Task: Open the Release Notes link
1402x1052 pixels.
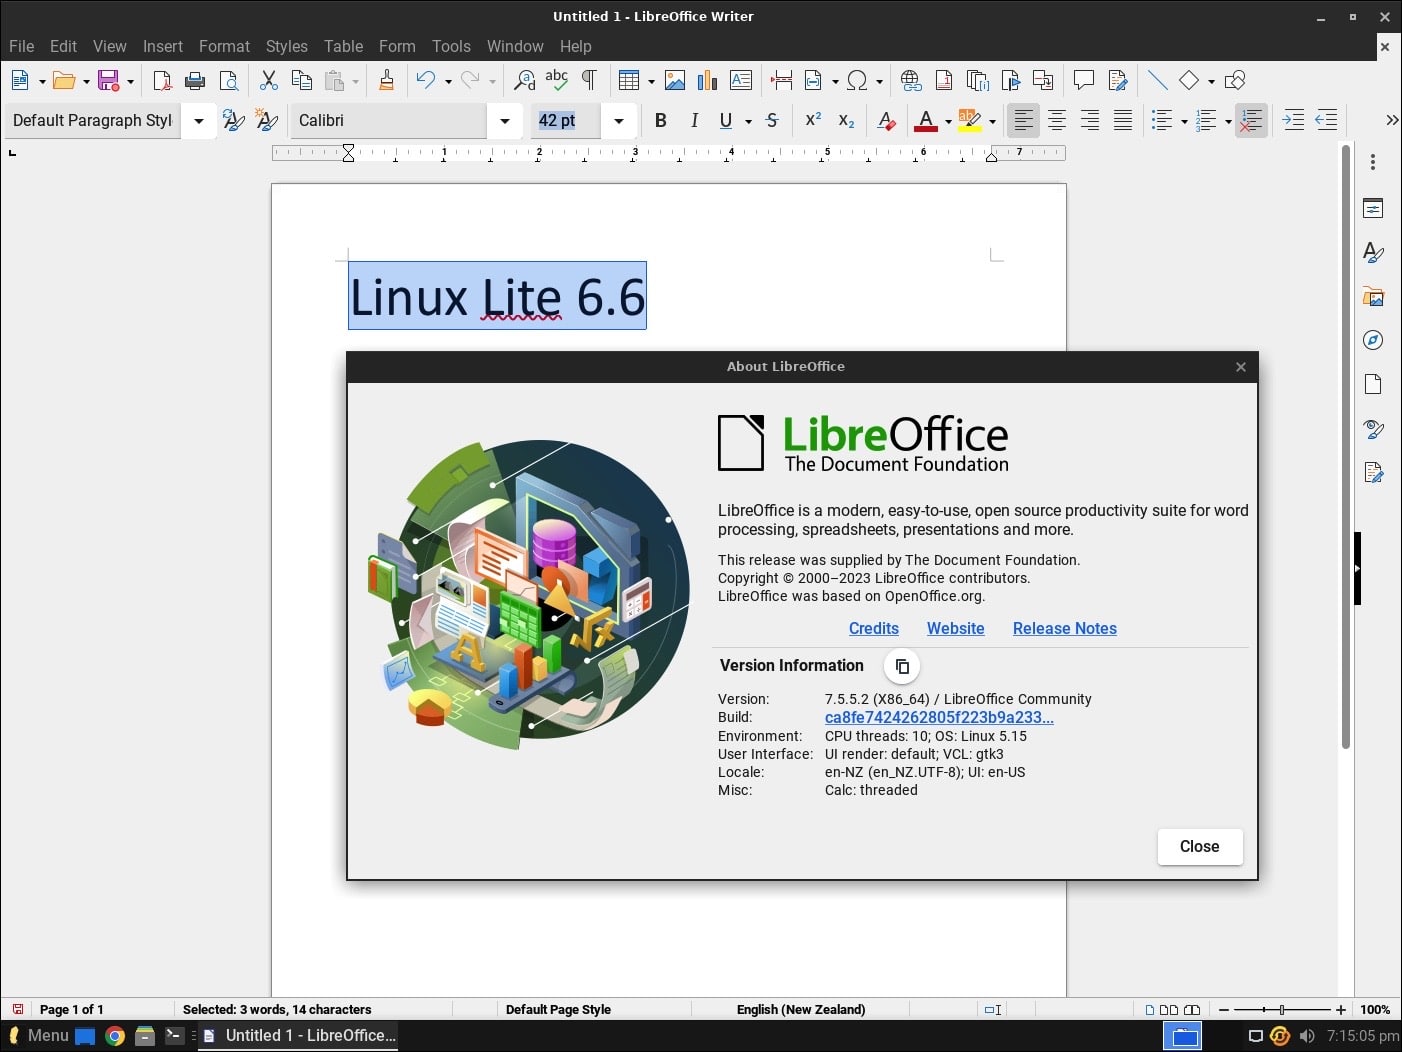Action: pyautogui.click(x=1064, y=628)
